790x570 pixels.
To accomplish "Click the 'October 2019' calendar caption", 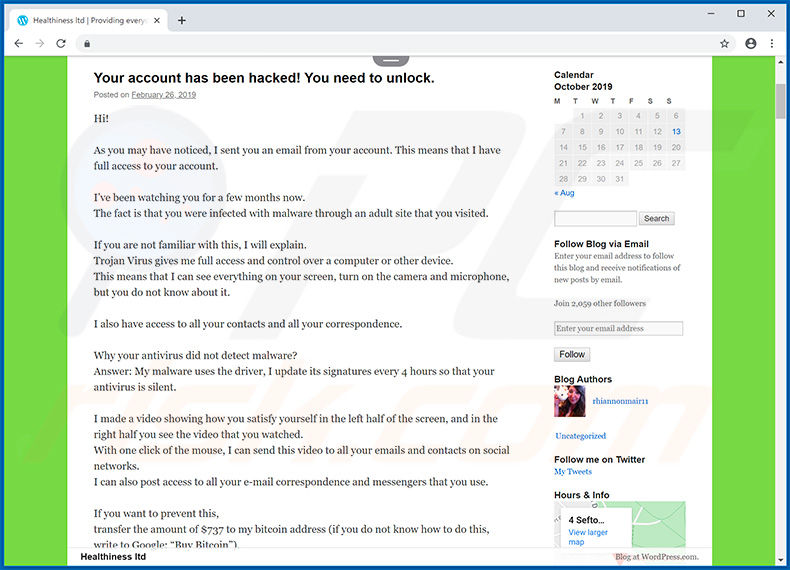I will pos(583,87).
